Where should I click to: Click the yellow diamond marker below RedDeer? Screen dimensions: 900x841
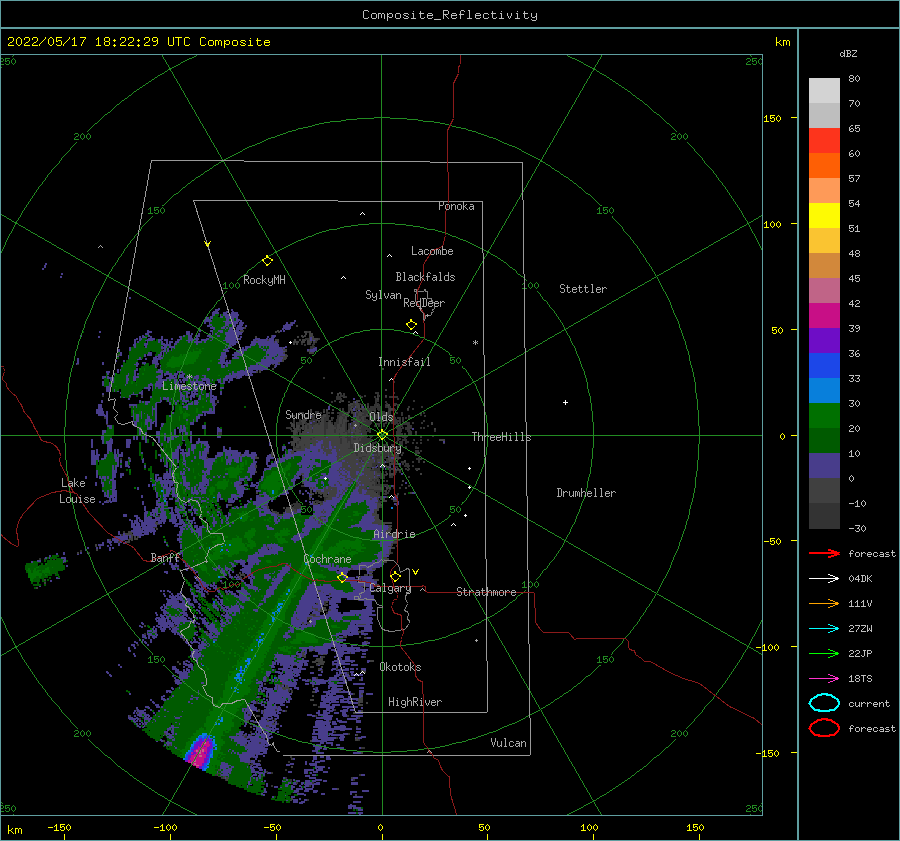pos(412,324)
